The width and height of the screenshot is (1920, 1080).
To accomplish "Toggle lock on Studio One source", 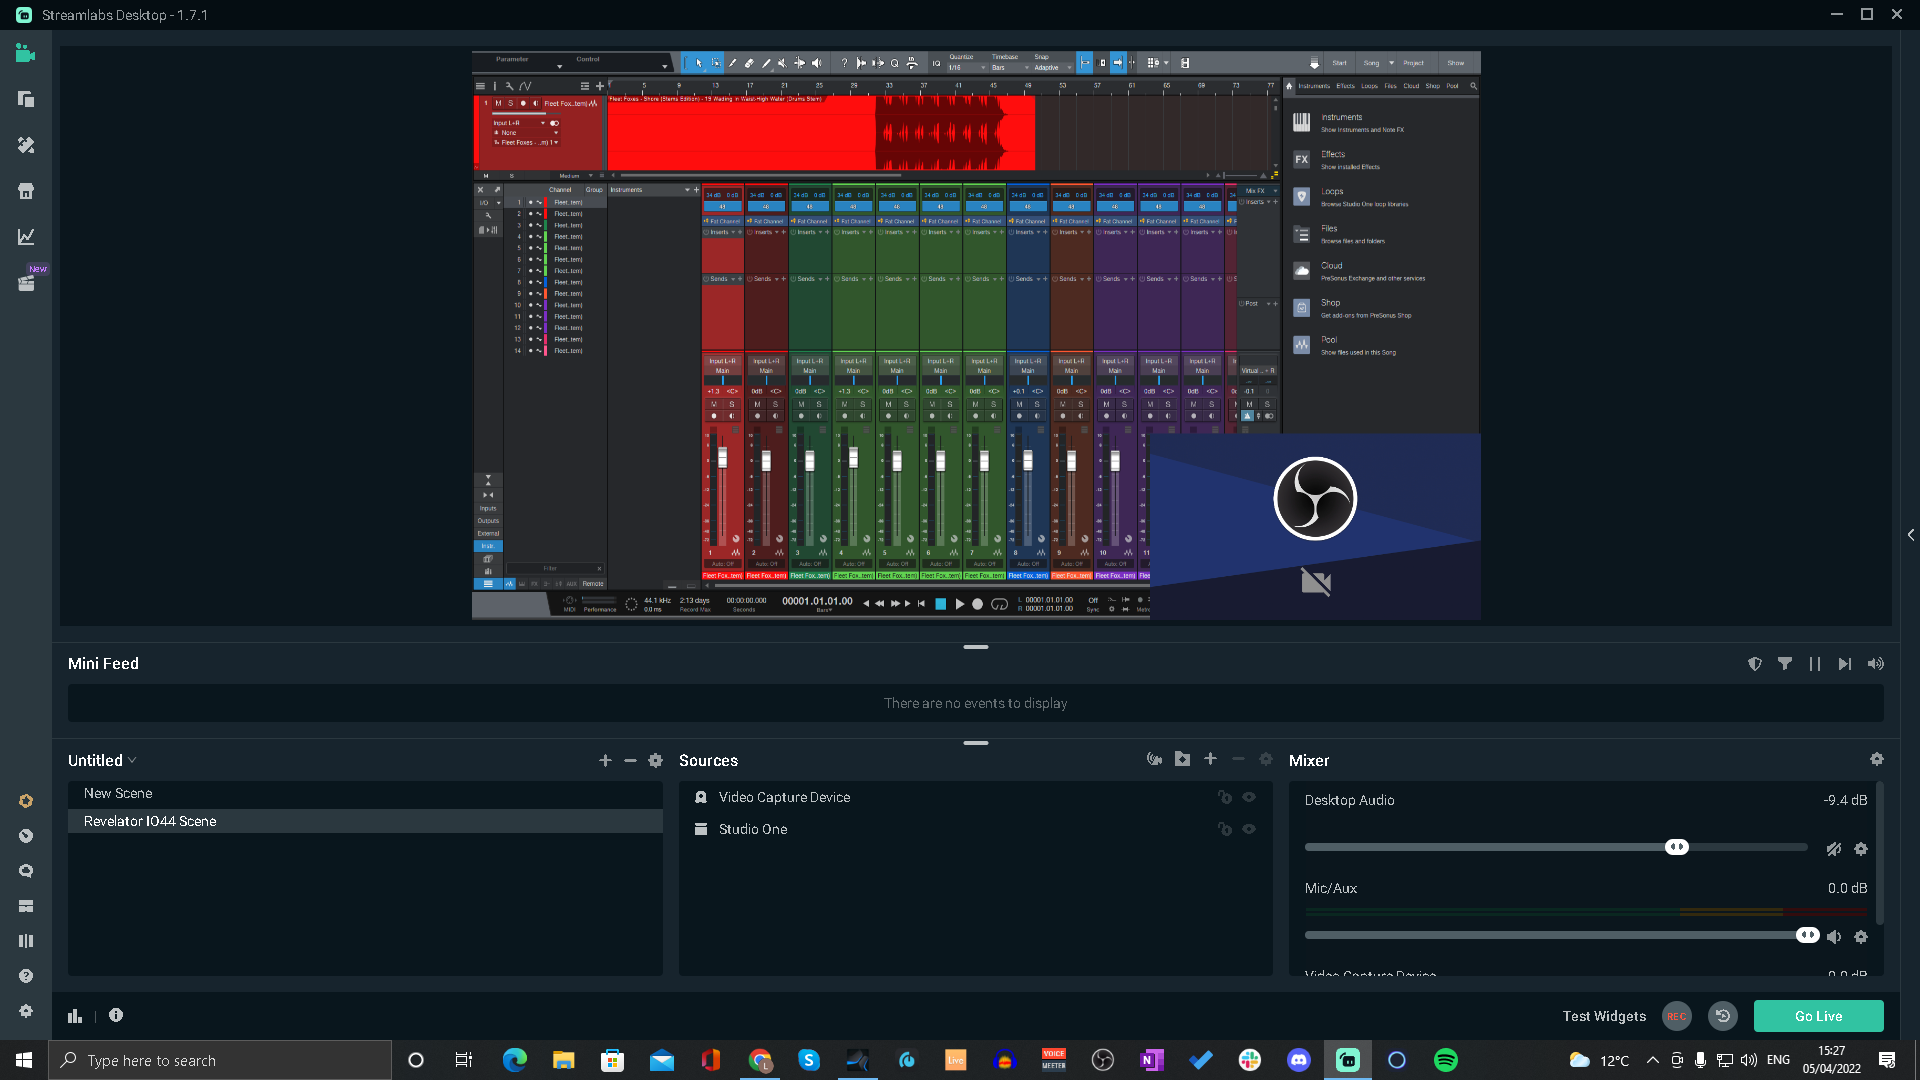I will click(x=1224, y=829).
